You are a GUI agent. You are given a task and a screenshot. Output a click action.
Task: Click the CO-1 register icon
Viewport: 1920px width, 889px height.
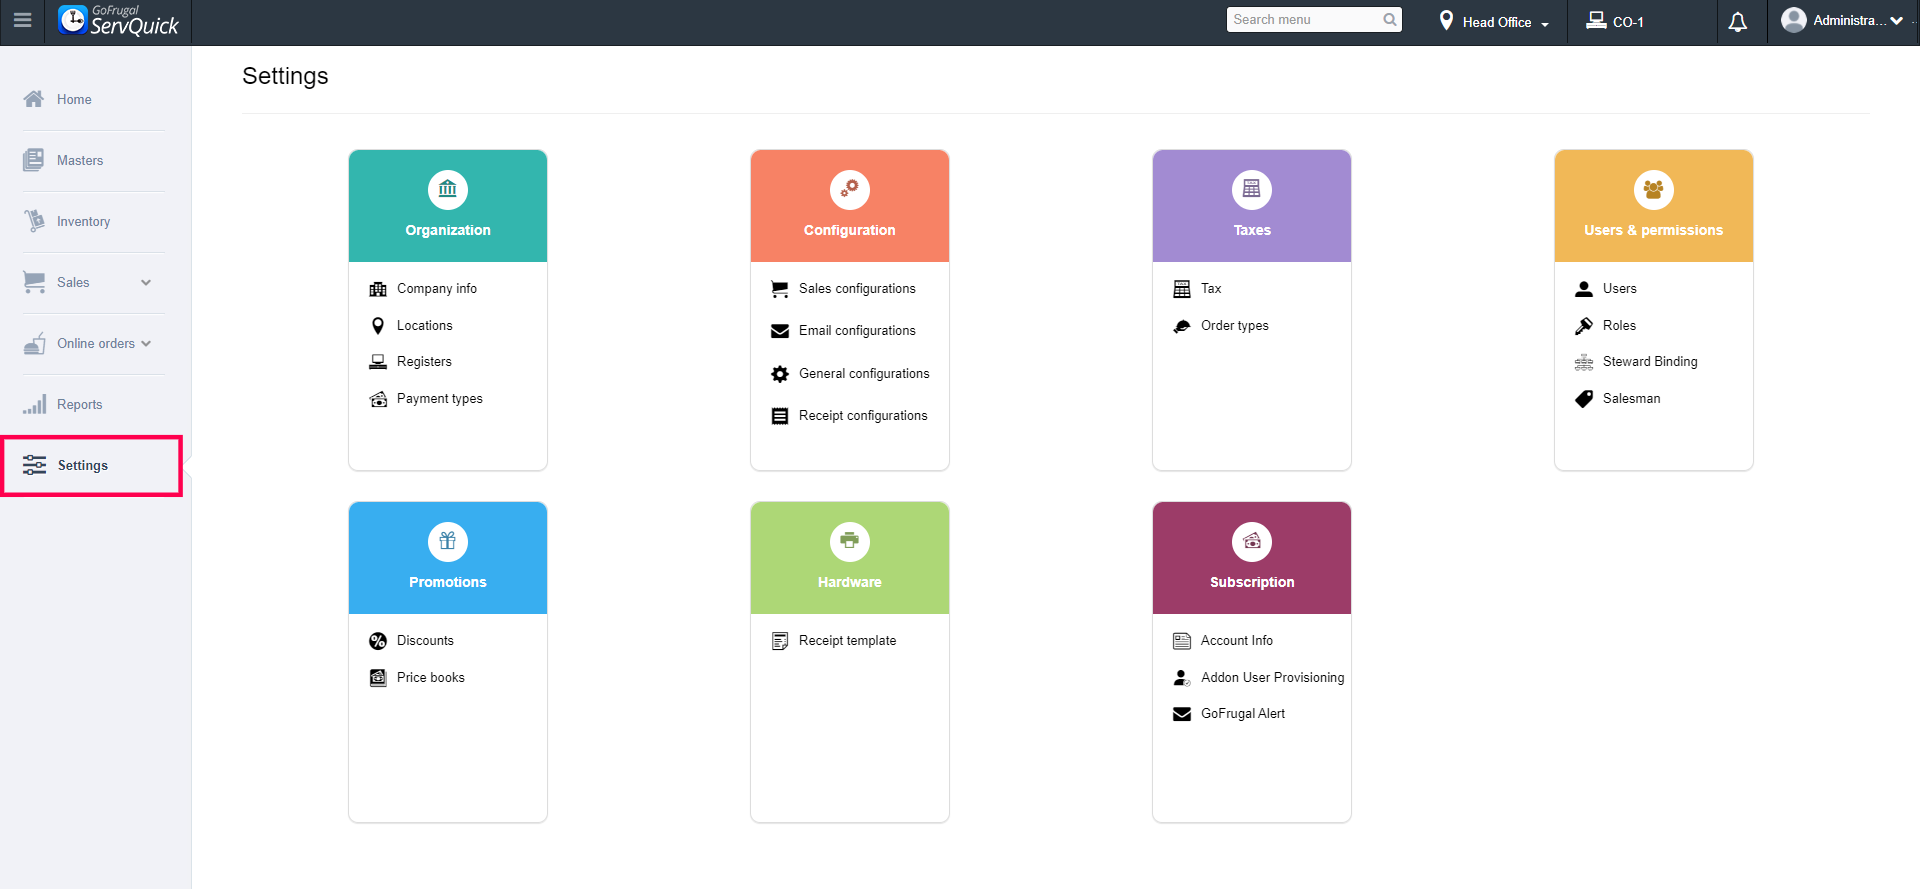click(x=1597, y=21)
